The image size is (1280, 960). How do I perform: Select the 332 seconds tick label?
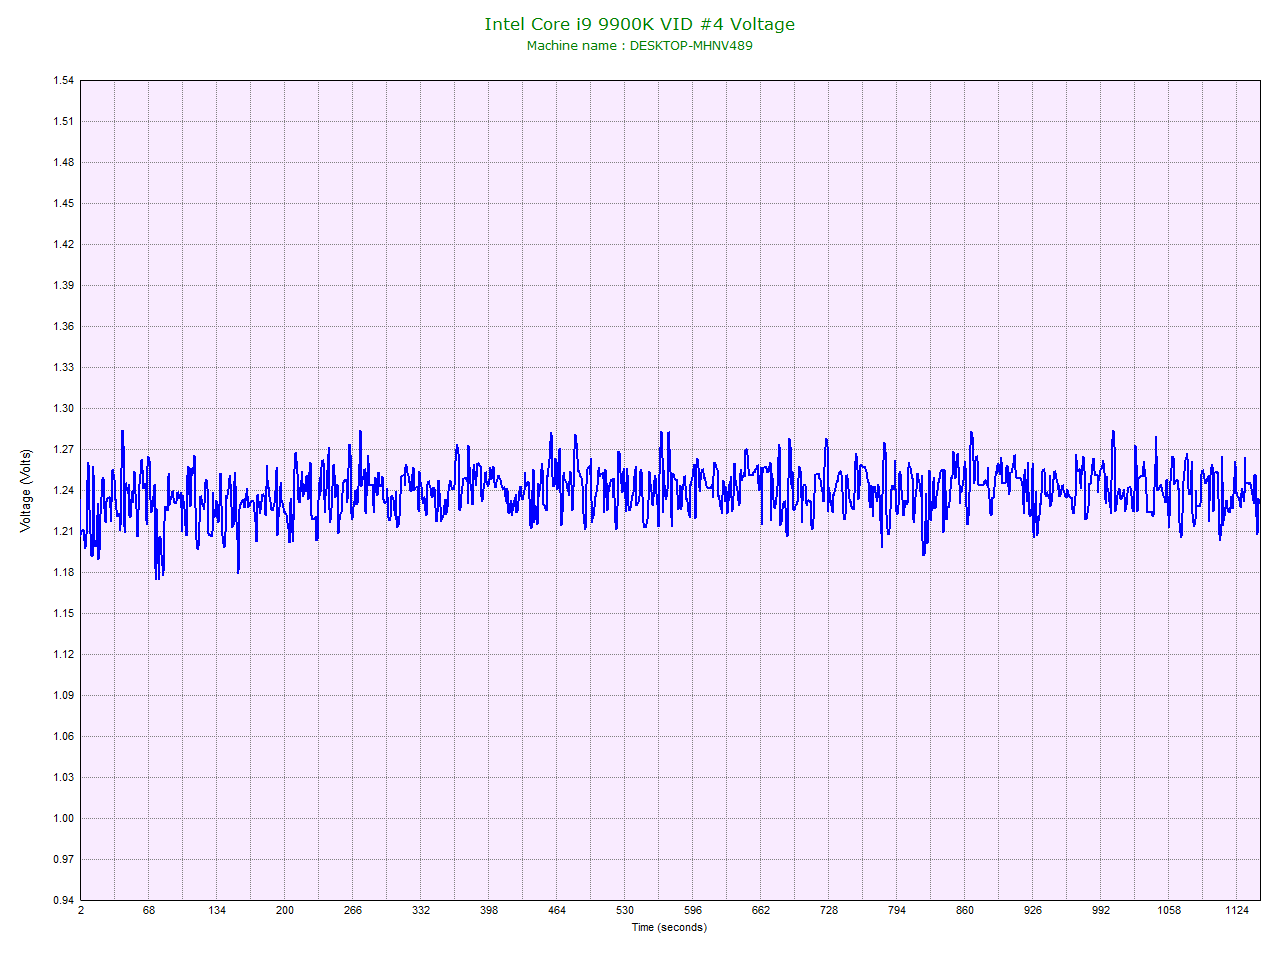[x=421, y=911]
